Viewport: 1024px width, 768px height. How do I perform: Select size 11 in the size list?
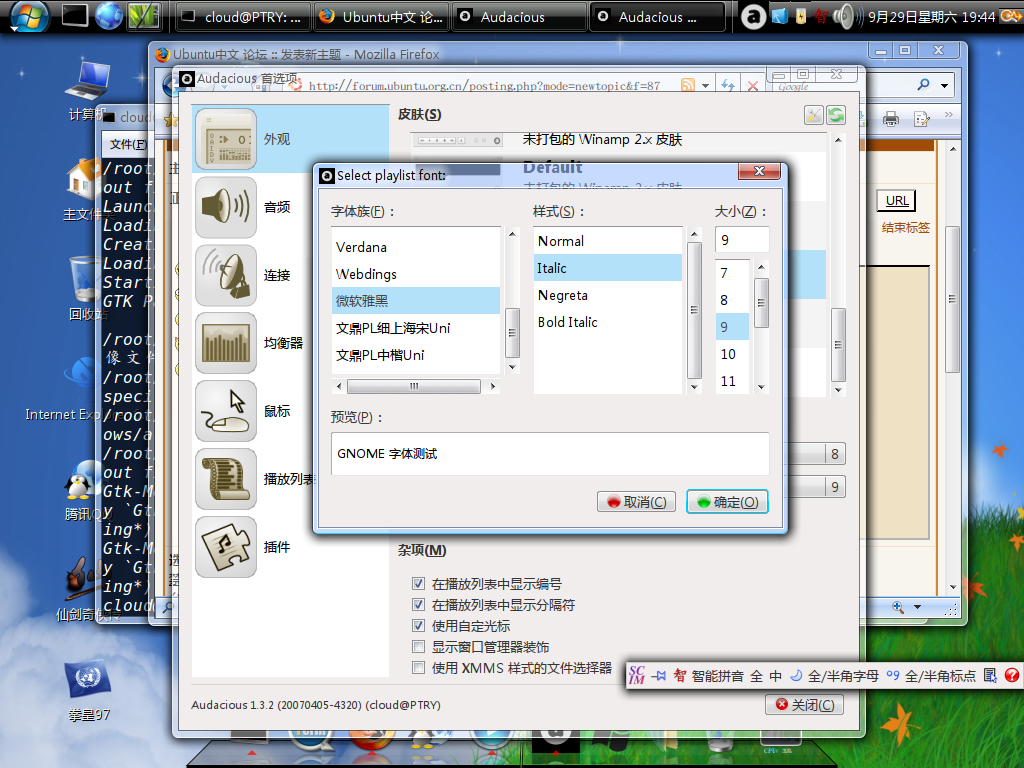(x=732, y=381)
